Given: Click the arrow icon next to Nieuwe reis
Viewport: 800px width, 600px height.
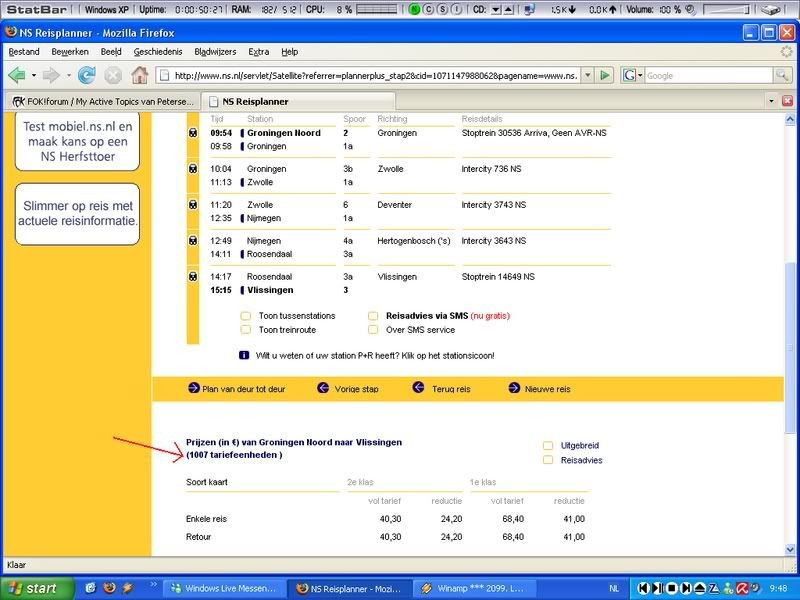Looking at the screenshot, I should (x=514, y=388).
